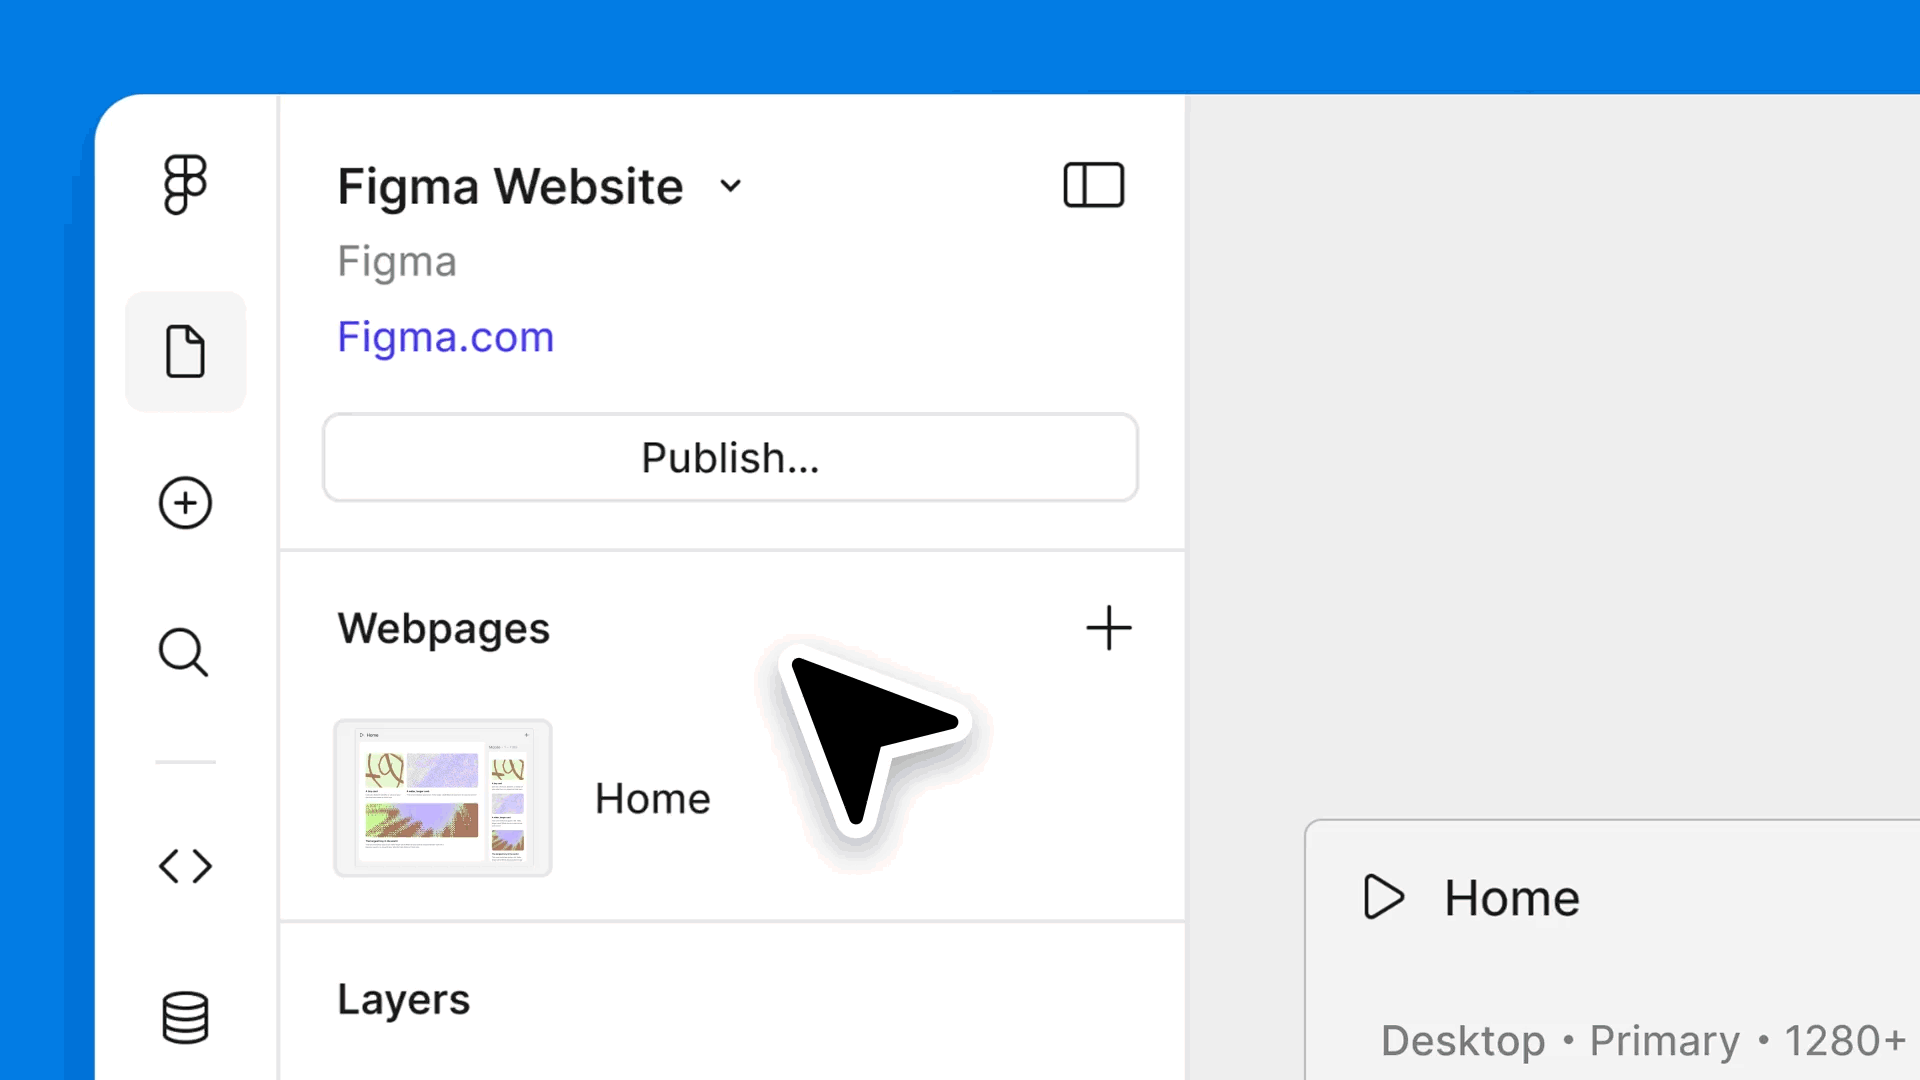The image size is (1920, 1080).
Task: Add a new webpage with plus icon
Action: point(1109,628)
